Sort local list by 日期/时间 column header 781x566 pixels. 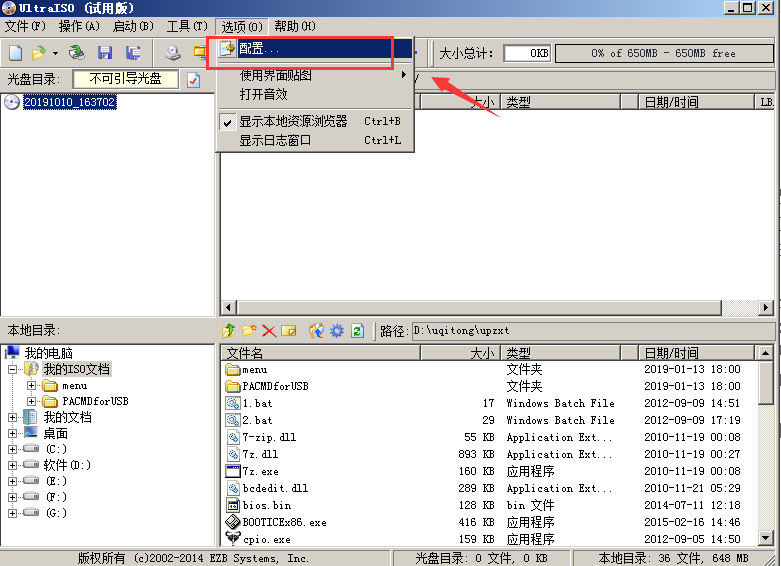click(x=696, y=353)
